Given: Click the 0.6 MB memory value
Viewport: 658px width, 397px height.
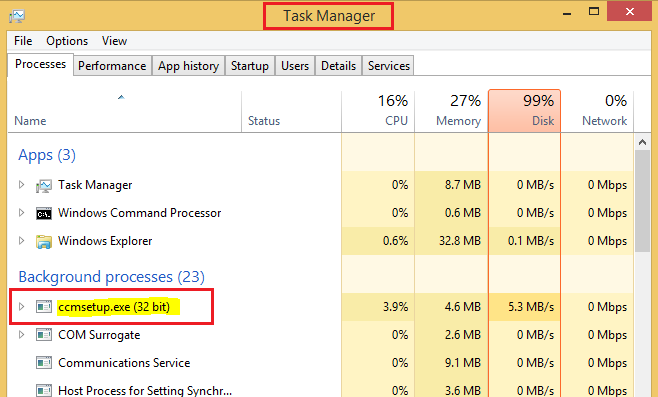Looking at the screenshot, I should (463, 213).
